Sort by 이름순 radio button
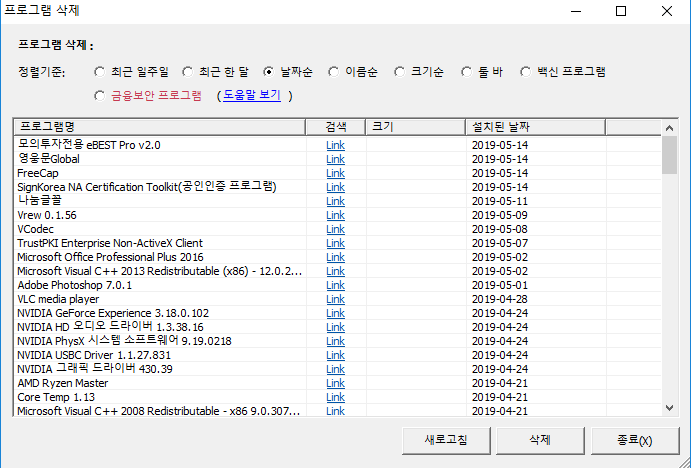 click(334, 72)
